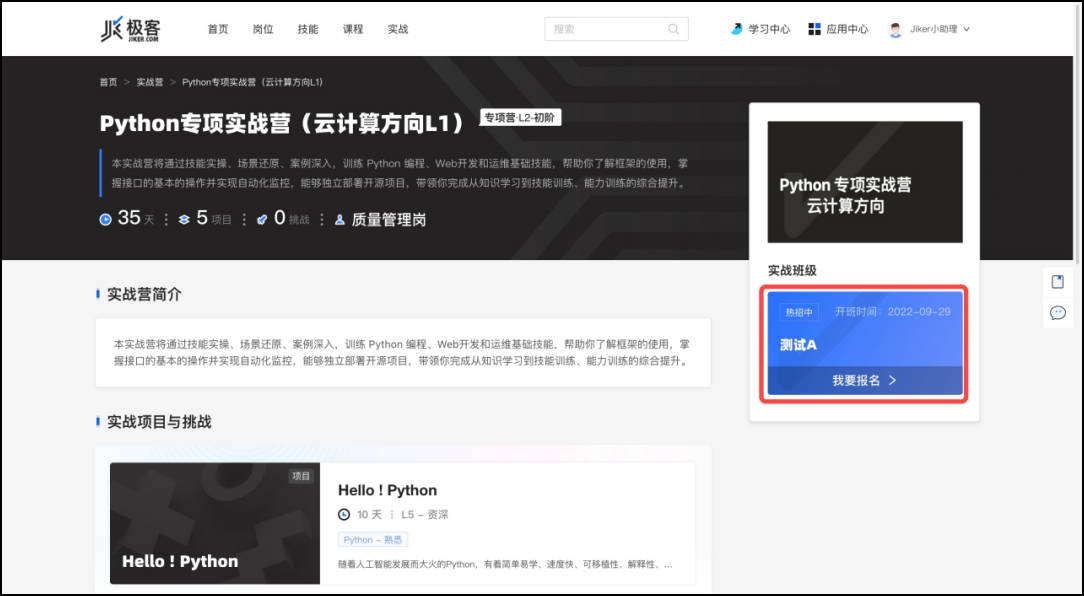1084x596 pixels.
Task: Click the search magnifier icon
Action: (x=674, y=29)
